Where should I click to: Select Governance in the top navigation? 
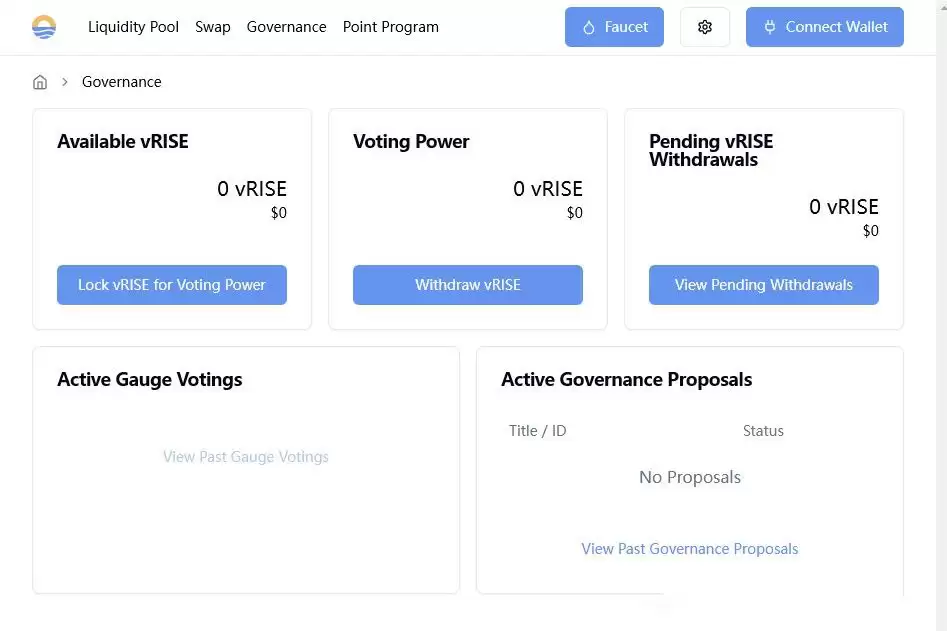pyautogui.click(x=286, y=27)
